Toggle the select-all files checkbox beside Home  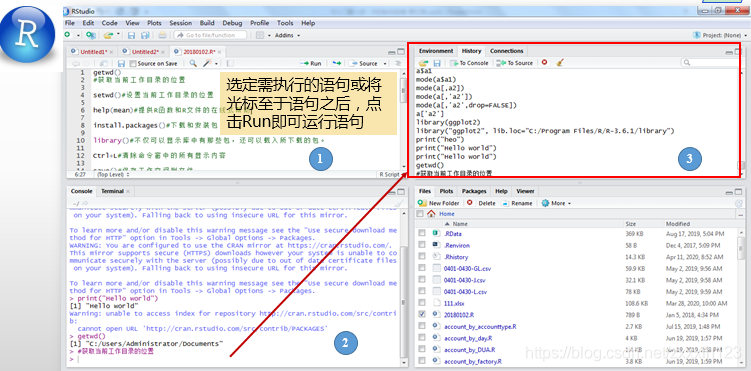(420, 214)
